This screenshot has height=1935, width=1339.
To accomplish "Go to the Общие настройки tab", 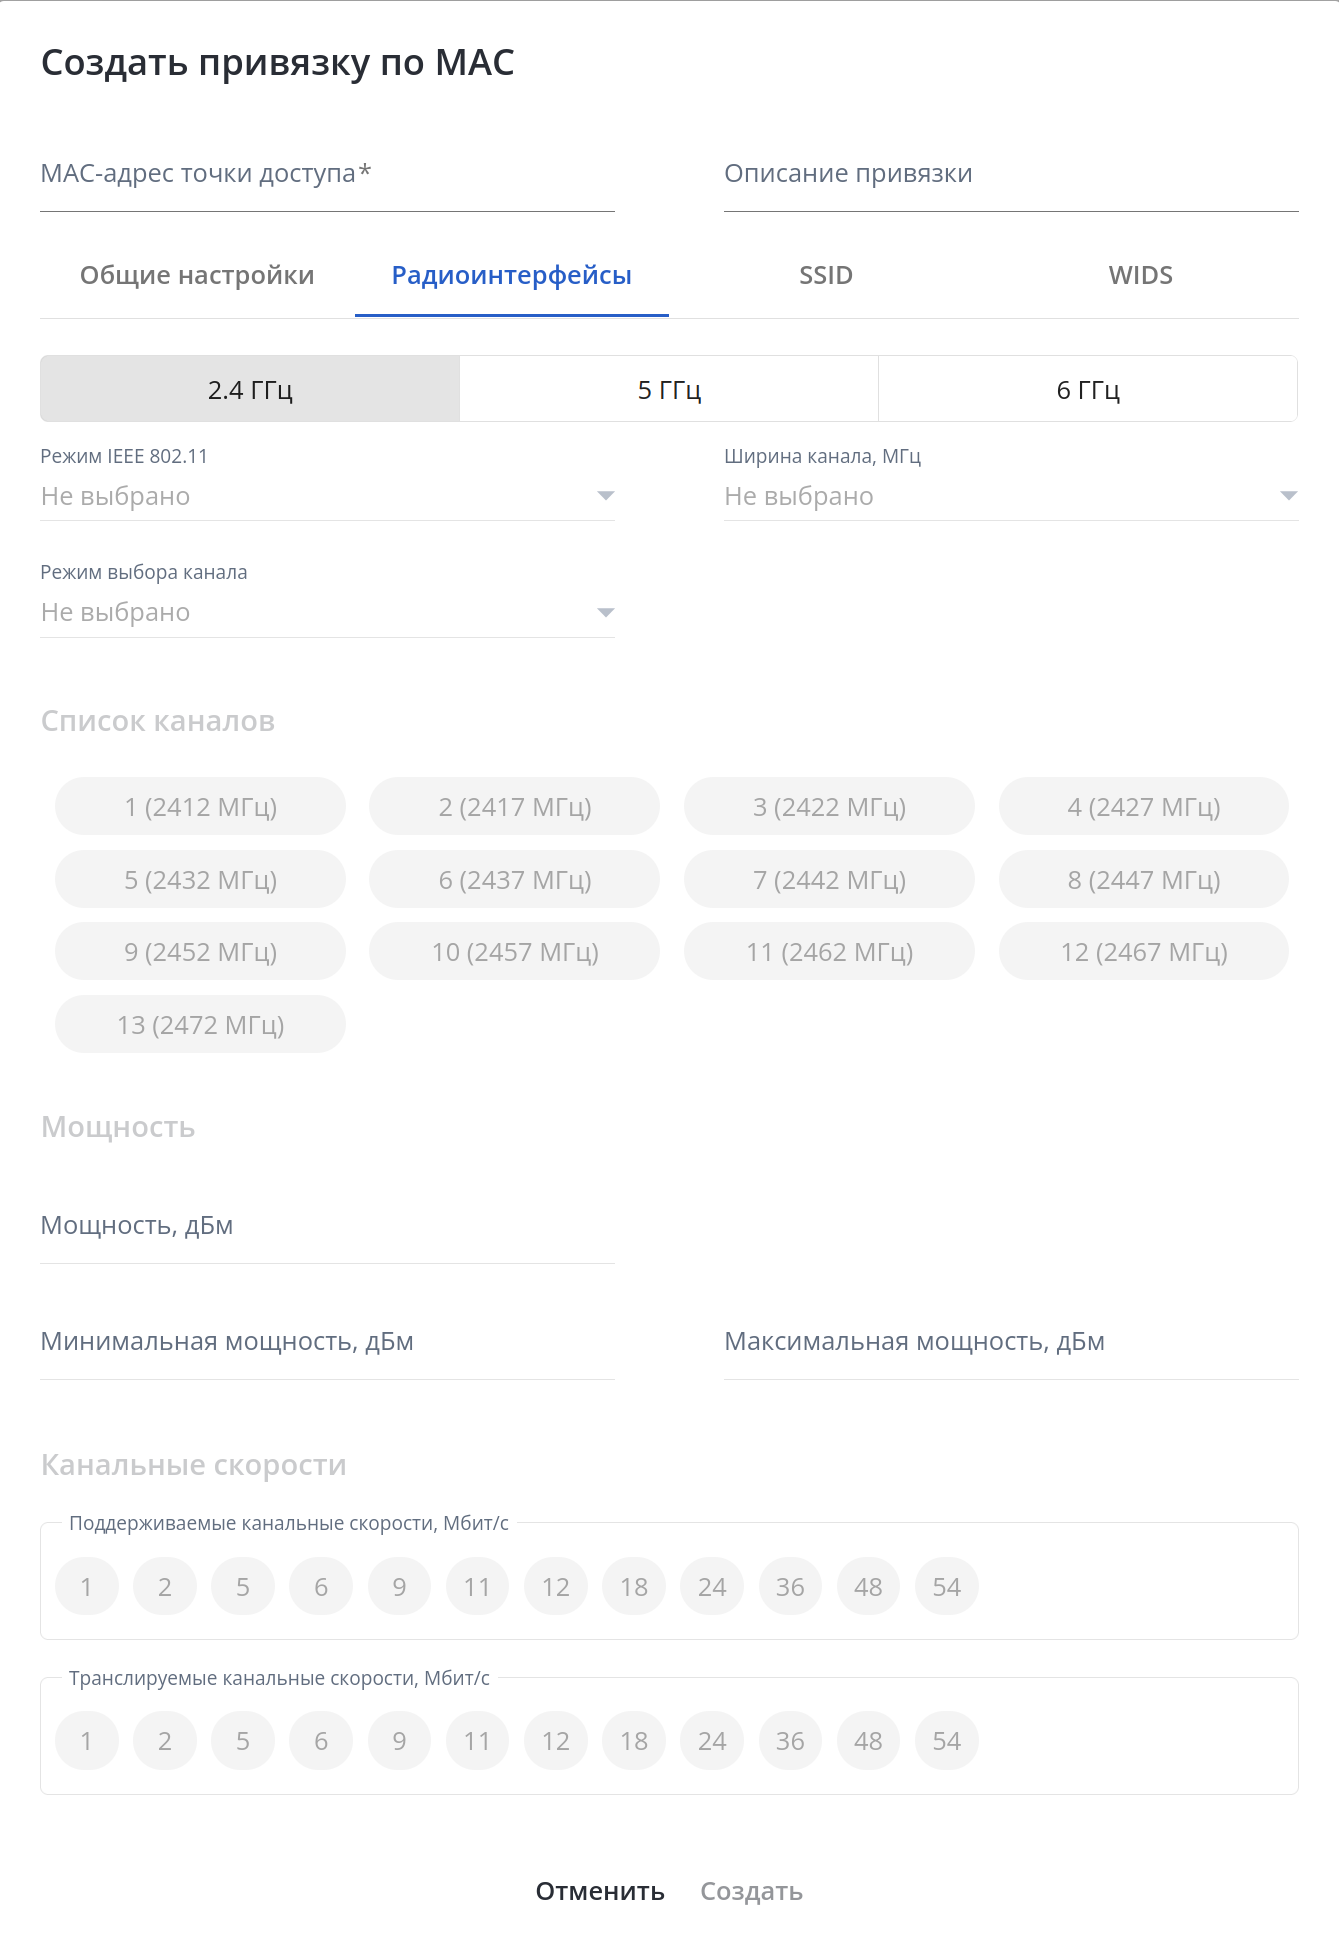I will click(197, 275).
